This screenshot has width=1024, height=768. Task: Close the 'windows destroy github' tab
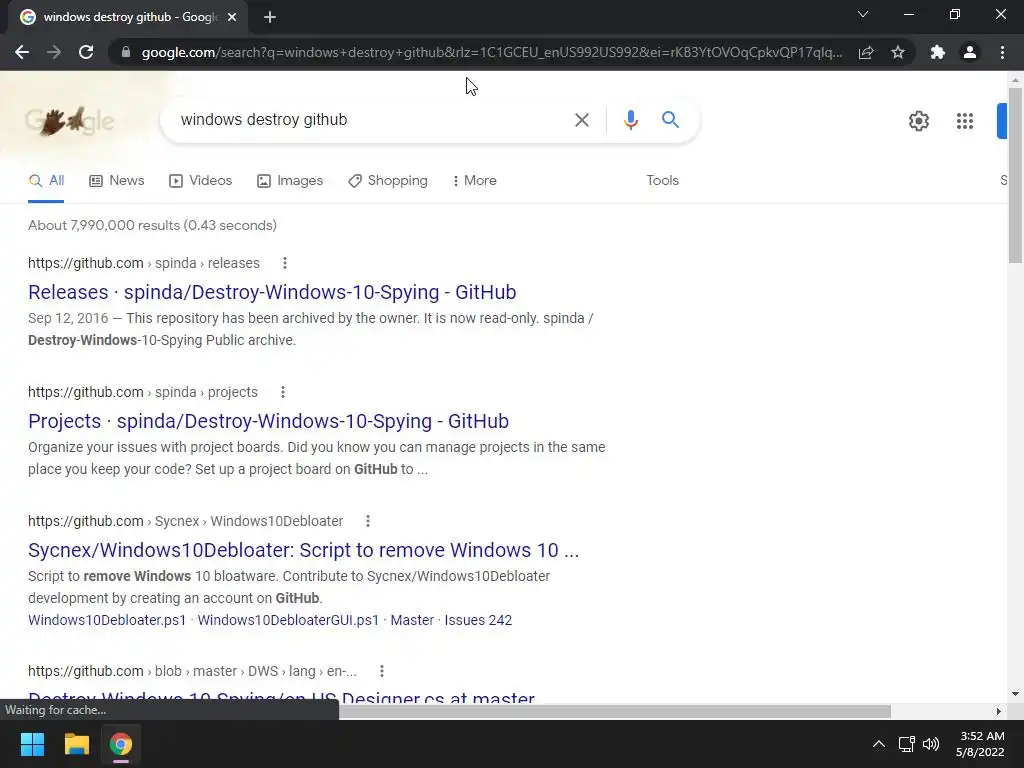click(232, 18)
